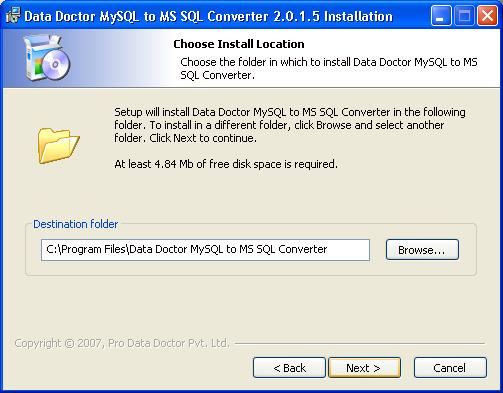Screen dimensions: 503x393
Task: Click the 'Setup will install Data Doctor' paragraph
Action: (290, 125)
